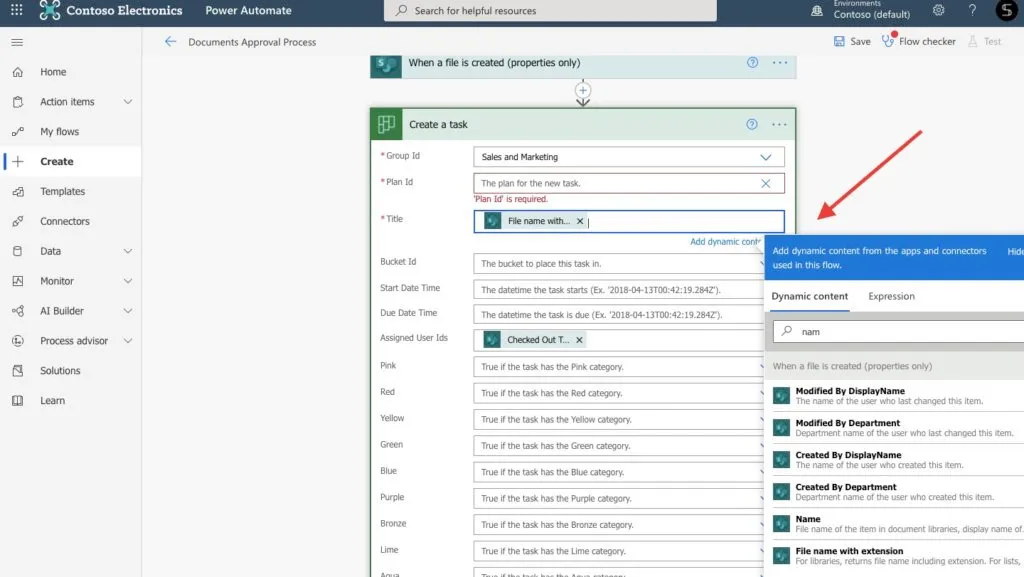
Task: Expand Action items chevron
Action: point(128,102)
